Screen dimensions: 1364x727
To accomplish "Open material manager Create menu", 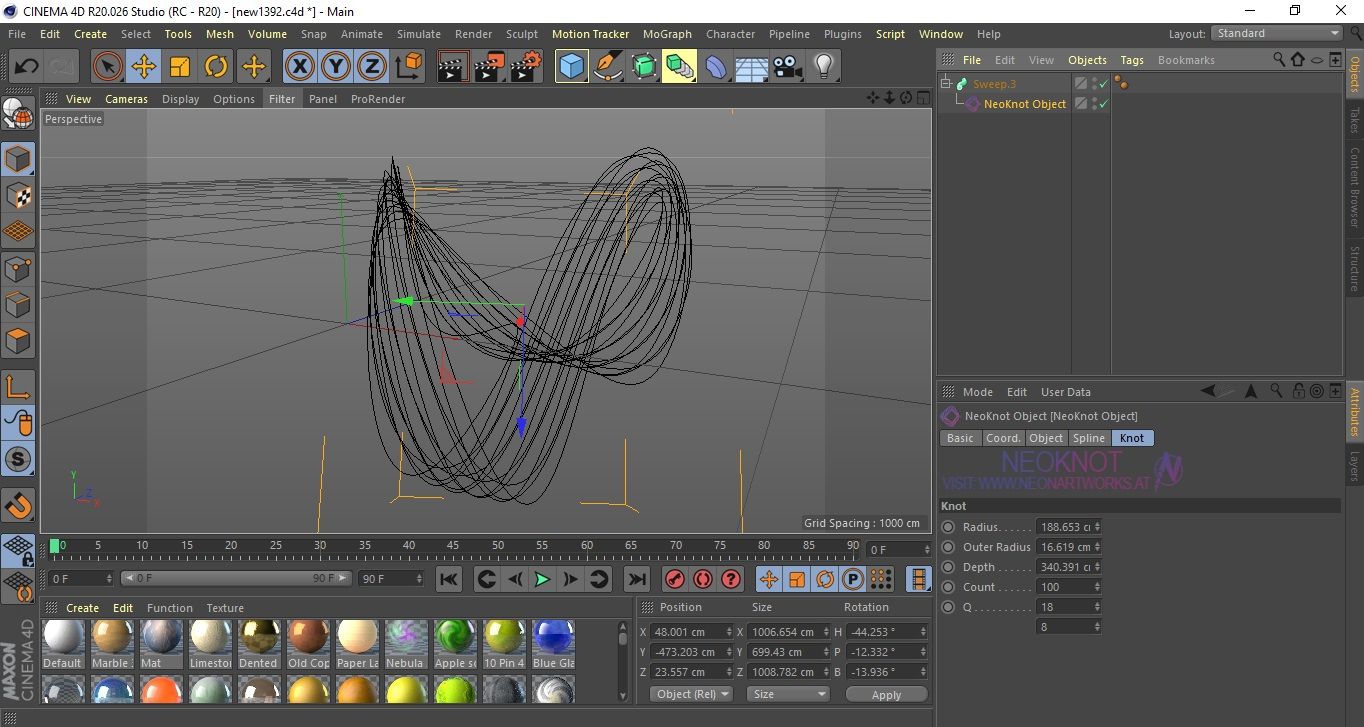I will pos(82,608).
